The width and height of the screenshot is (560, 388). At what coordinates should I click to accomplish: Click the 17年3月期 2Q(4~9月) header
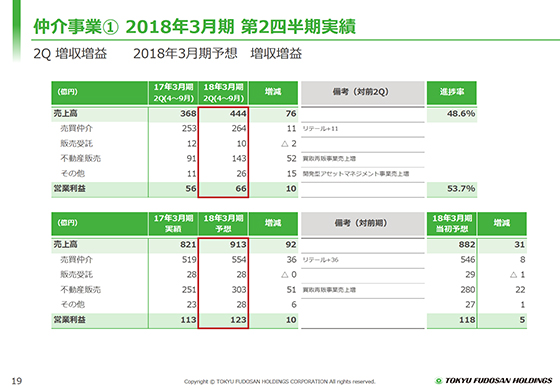tap(173, 93)
